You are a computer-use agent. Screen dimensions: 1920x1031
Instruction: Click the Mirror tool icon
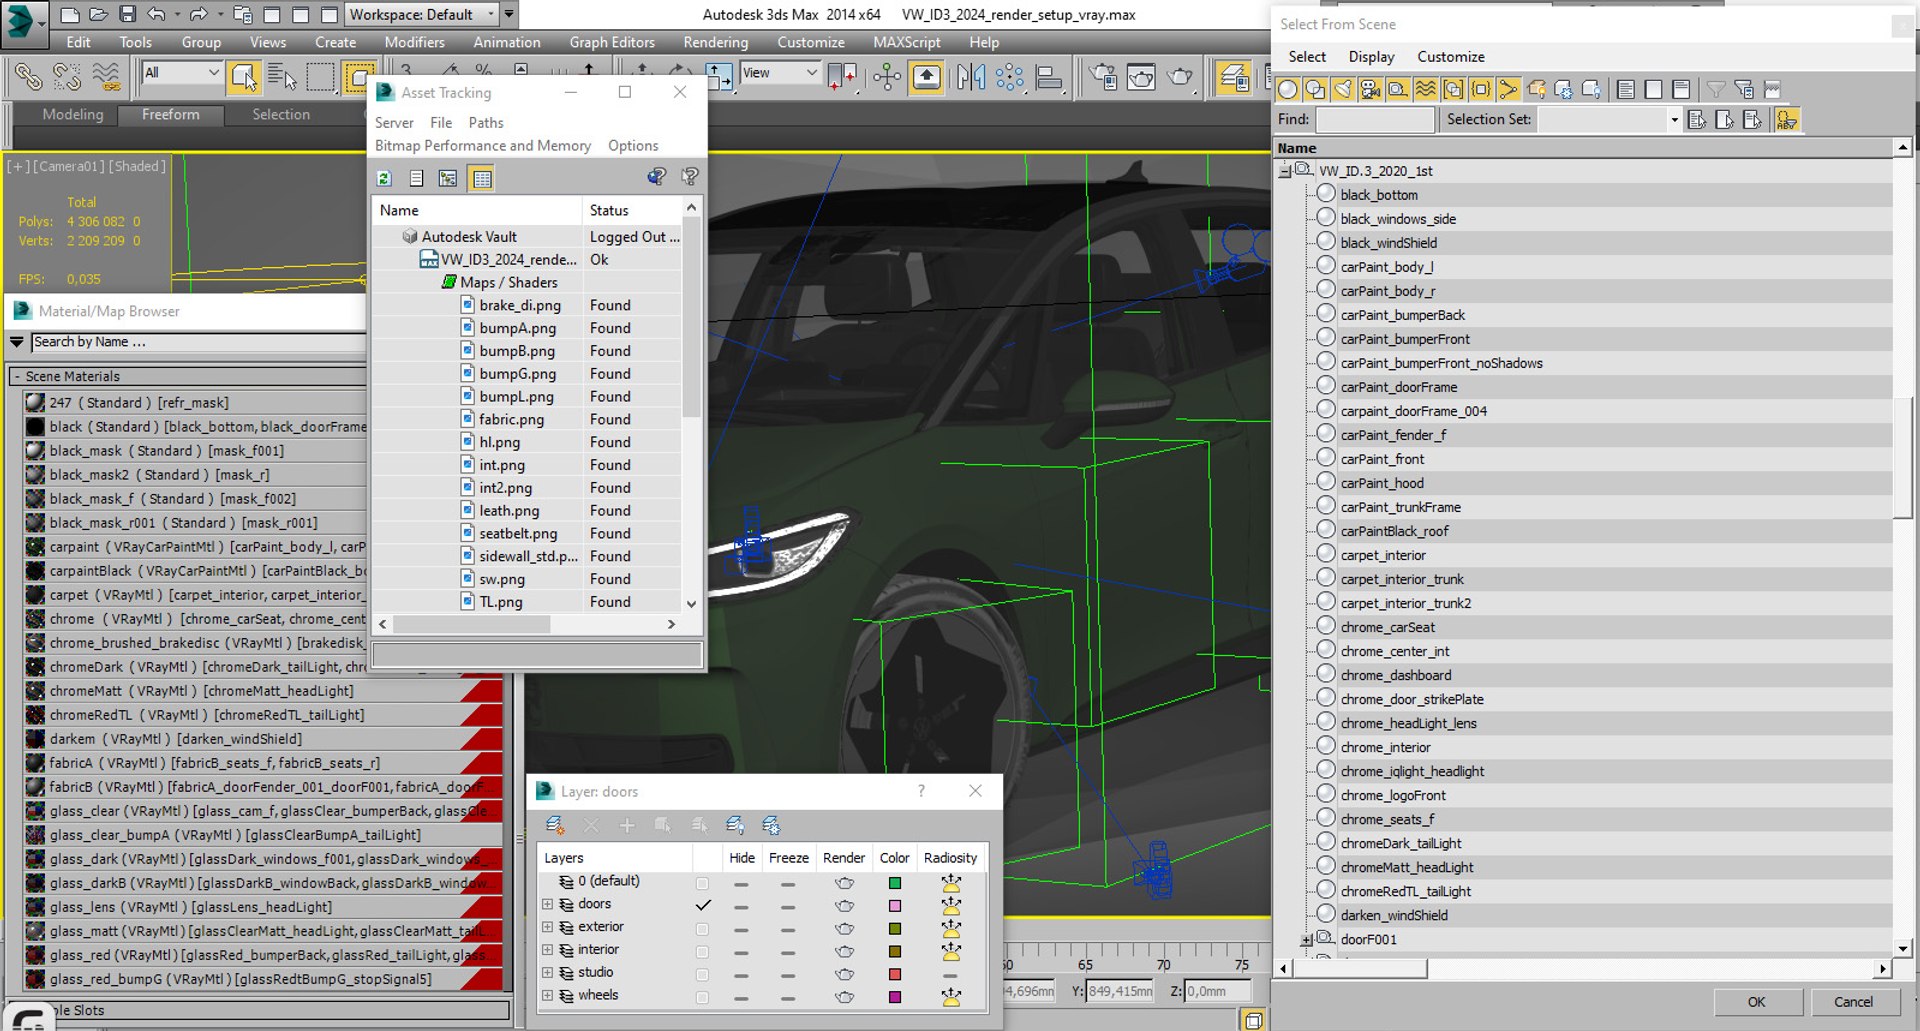pos(970,77)
